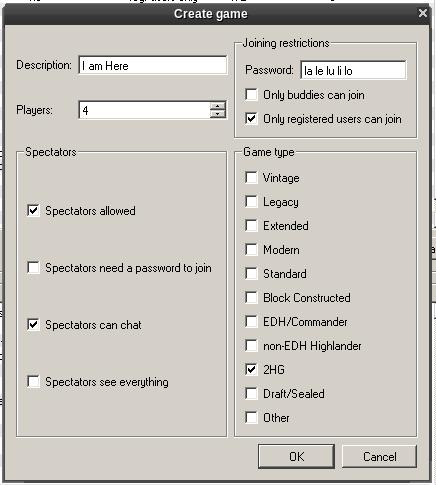Toggle Spectators can chat checkbox

(33, 325)
